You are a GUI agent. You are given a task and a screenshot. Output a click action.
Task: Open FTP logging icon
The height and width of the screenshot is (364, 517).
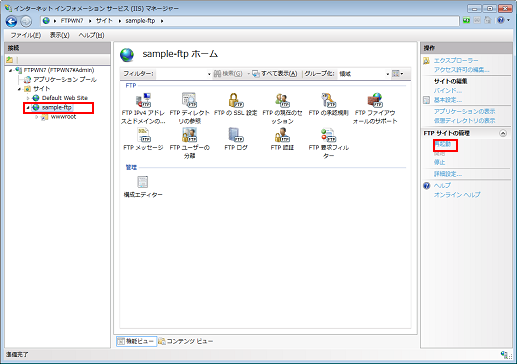click(236, 139)
